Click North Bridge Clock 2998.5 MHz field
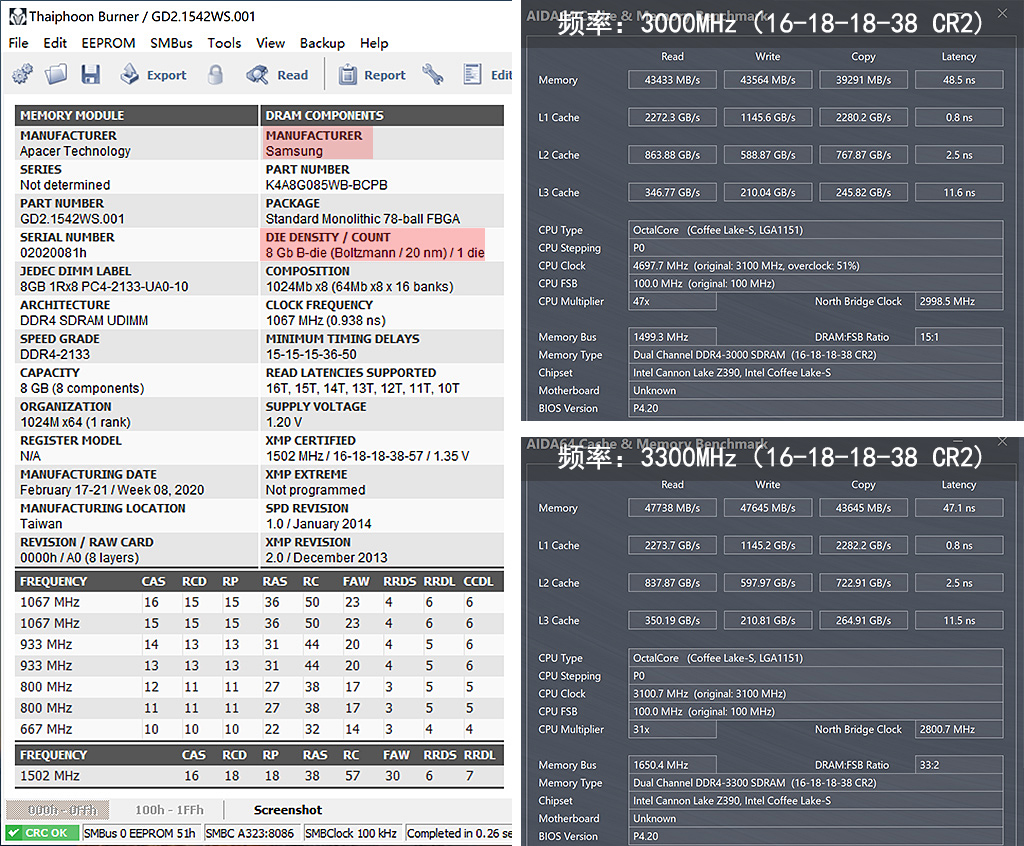The height and width of the screenshot is (846, 1024). (959, 301)
